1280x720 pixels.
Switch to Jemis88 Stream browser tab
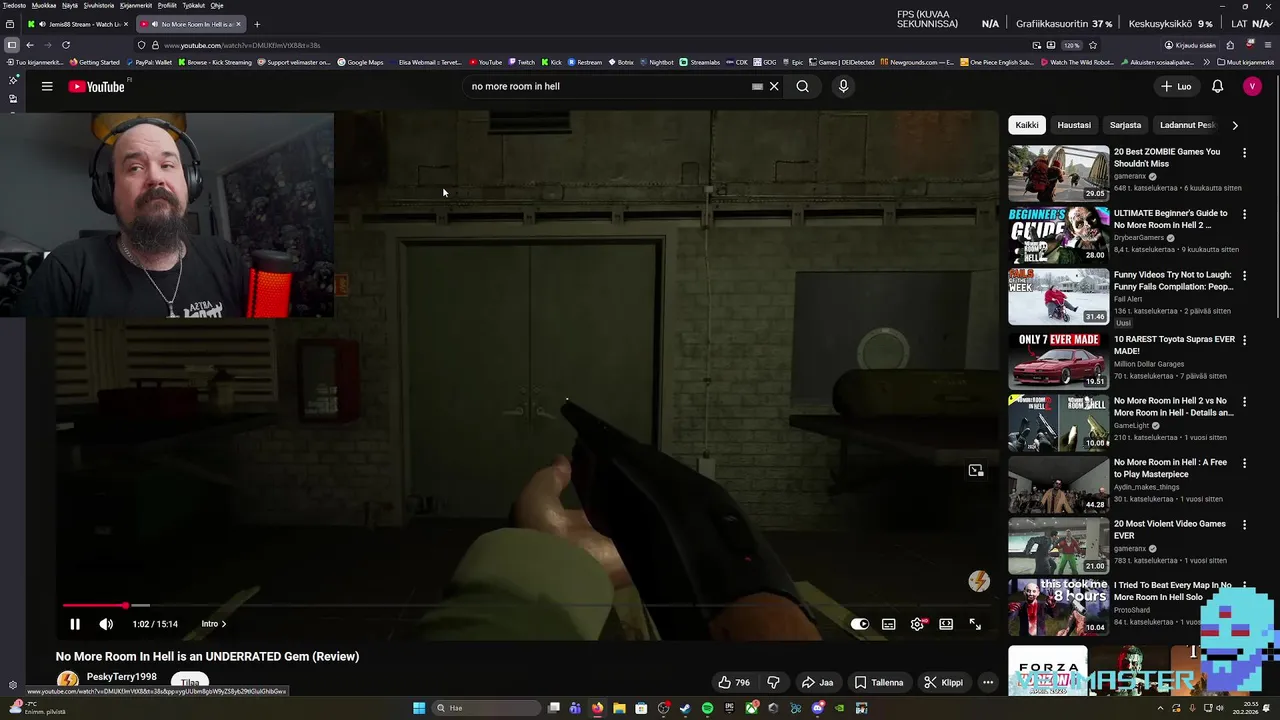pyautogui.click(x=78, y=24)
